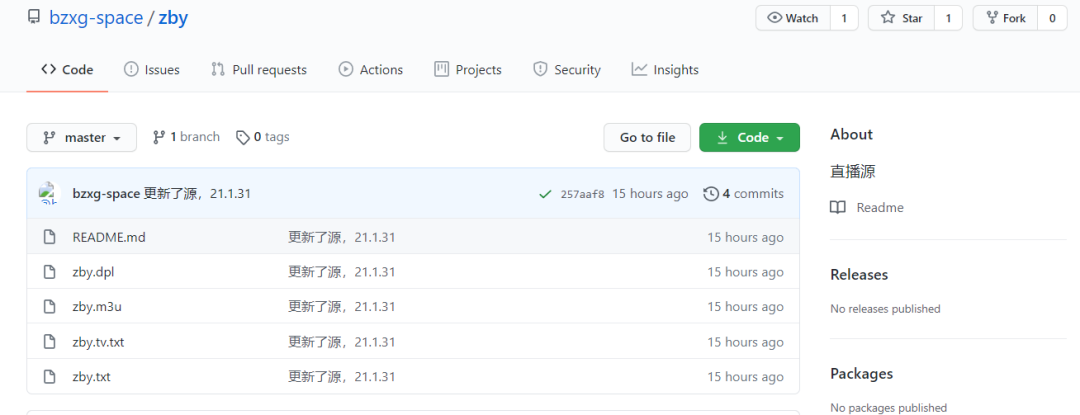Fork the repository

[1006, 19]
